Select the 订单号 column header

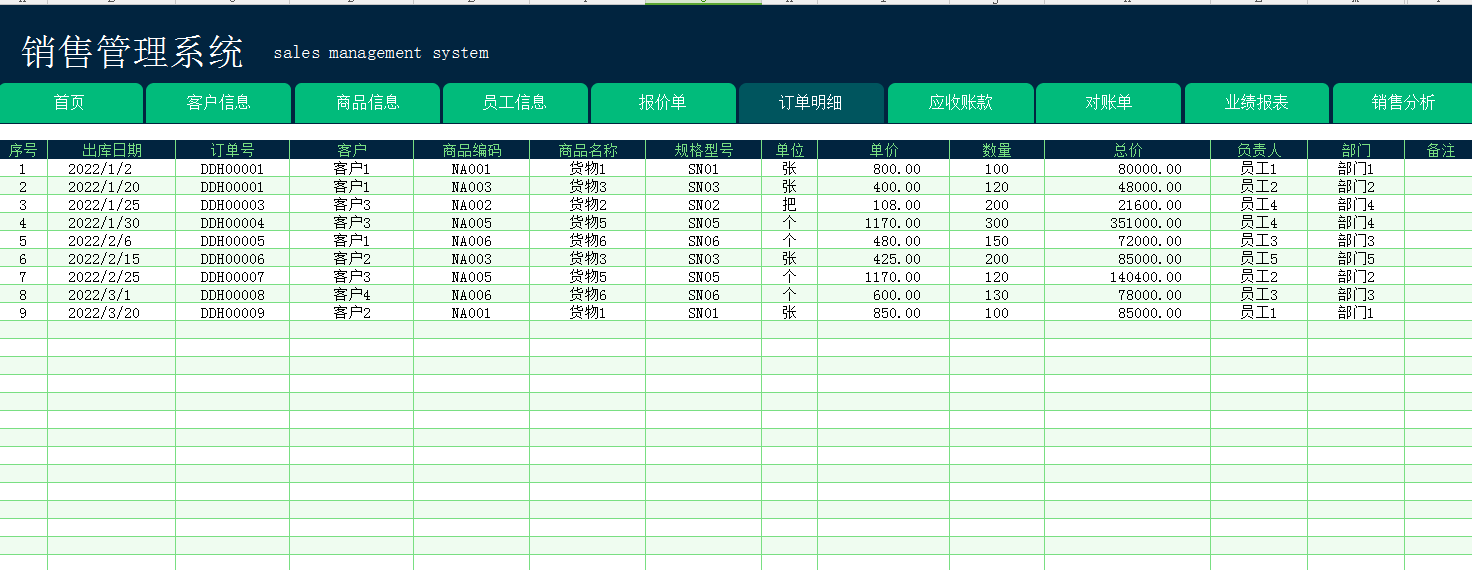232,150
